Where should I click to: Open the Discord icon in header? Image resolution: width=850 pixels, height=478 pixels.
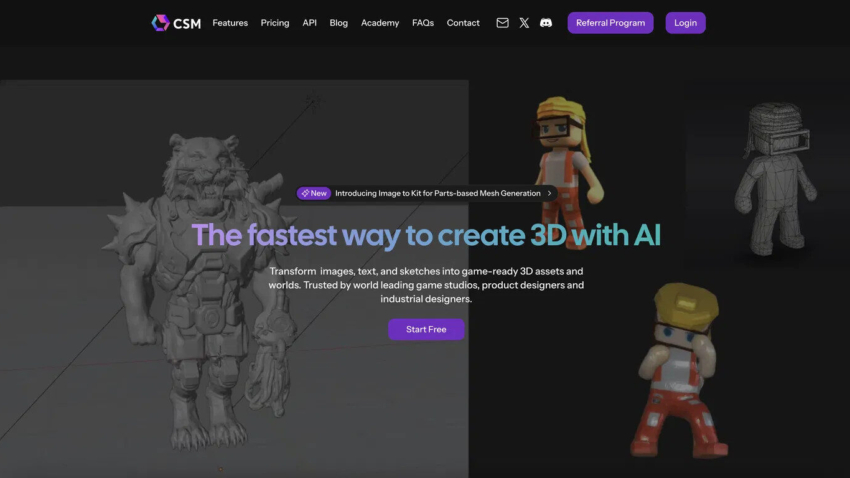(546, 23)
